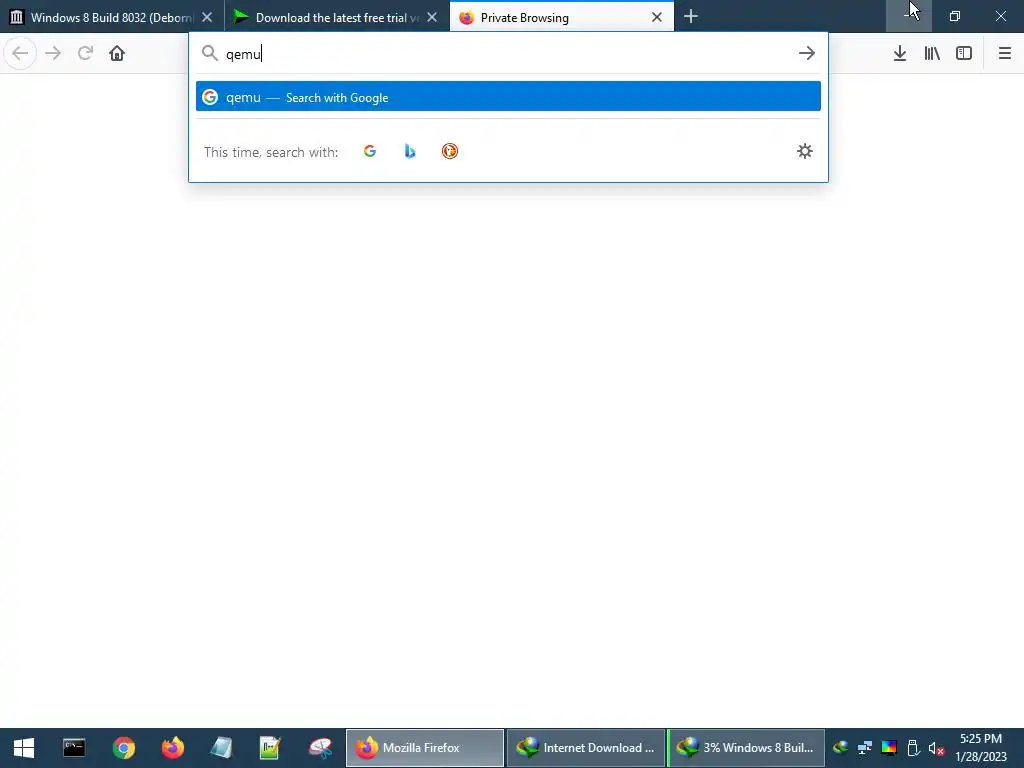The image size is (1024, 768).
Task: Open the clock showing 5:25 PM
Action: [x=981, y=748]
